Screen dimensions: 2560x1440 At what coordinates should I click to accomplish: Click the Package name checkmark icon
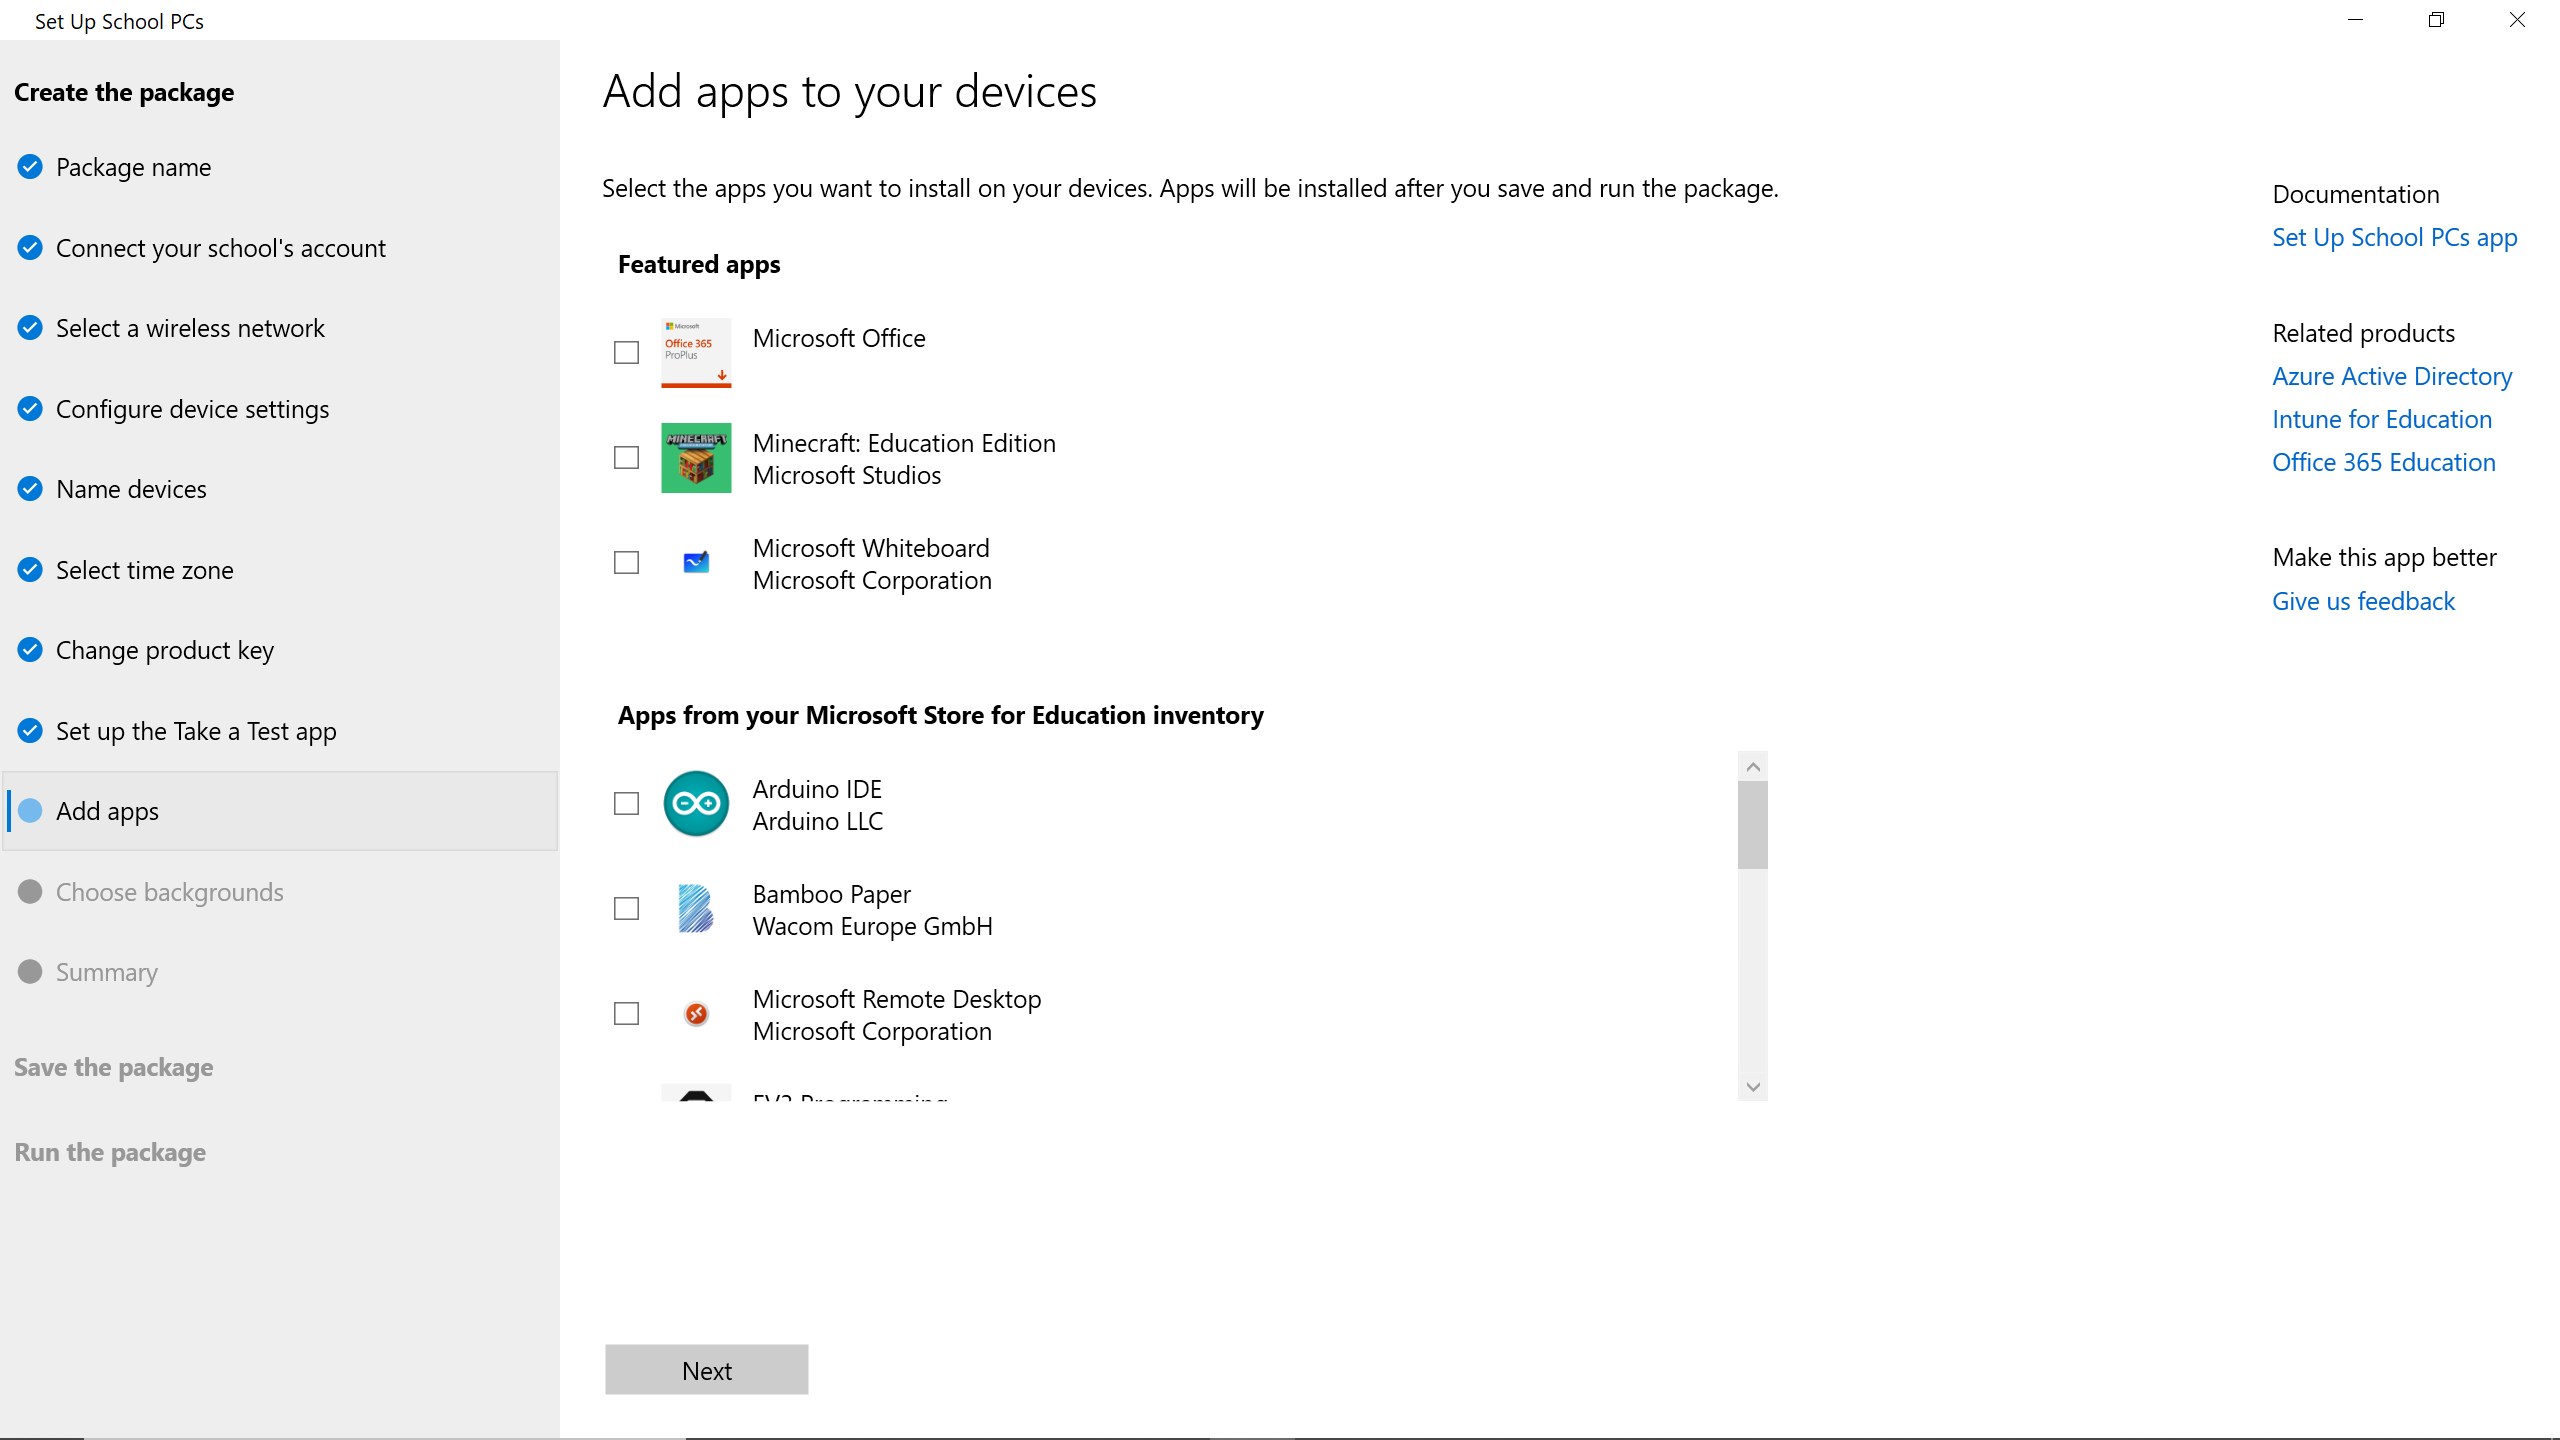point(30,167)
